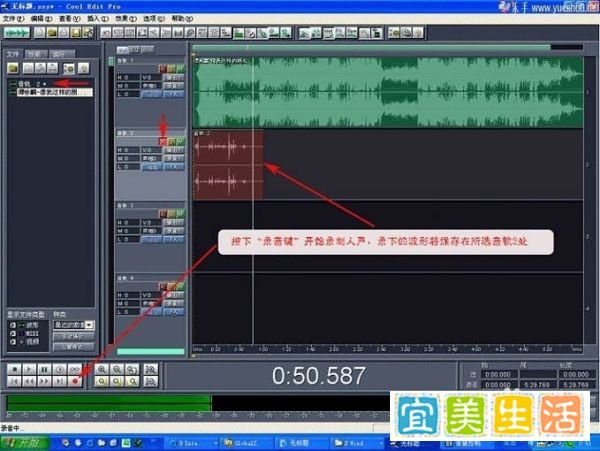This screenshot has height=451, width=600.
Task: Open the FX button on track 1
Action: click(x=174, y=94)
